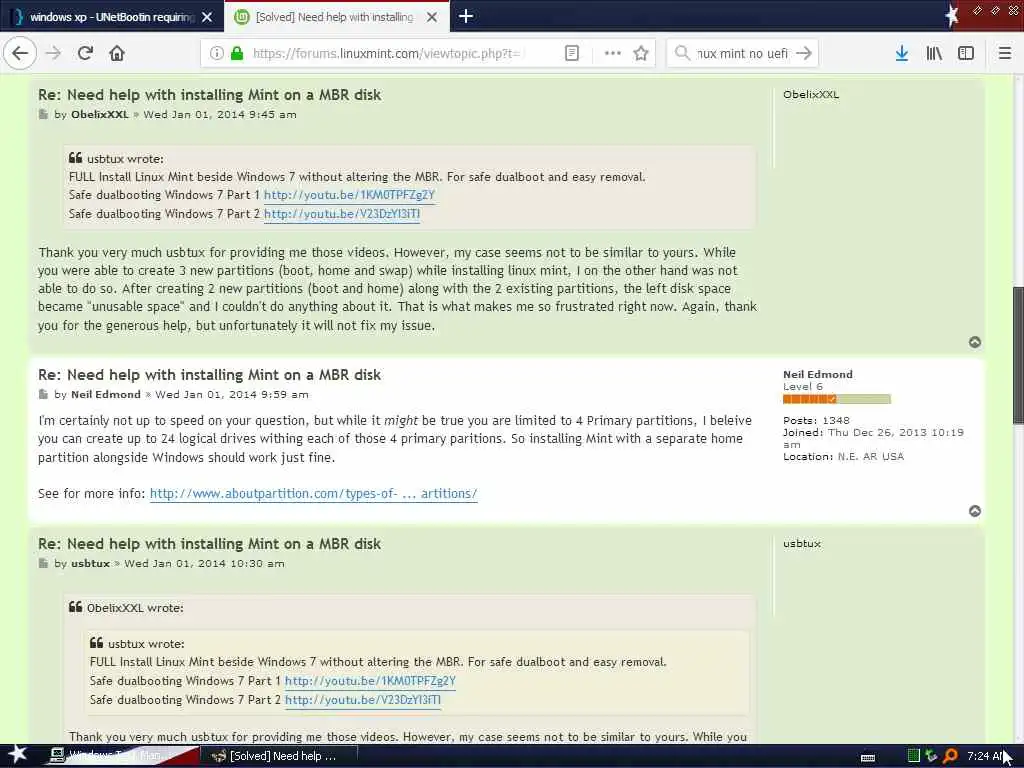
Task: Click the search magnifier icon
Action: [682, 53]
